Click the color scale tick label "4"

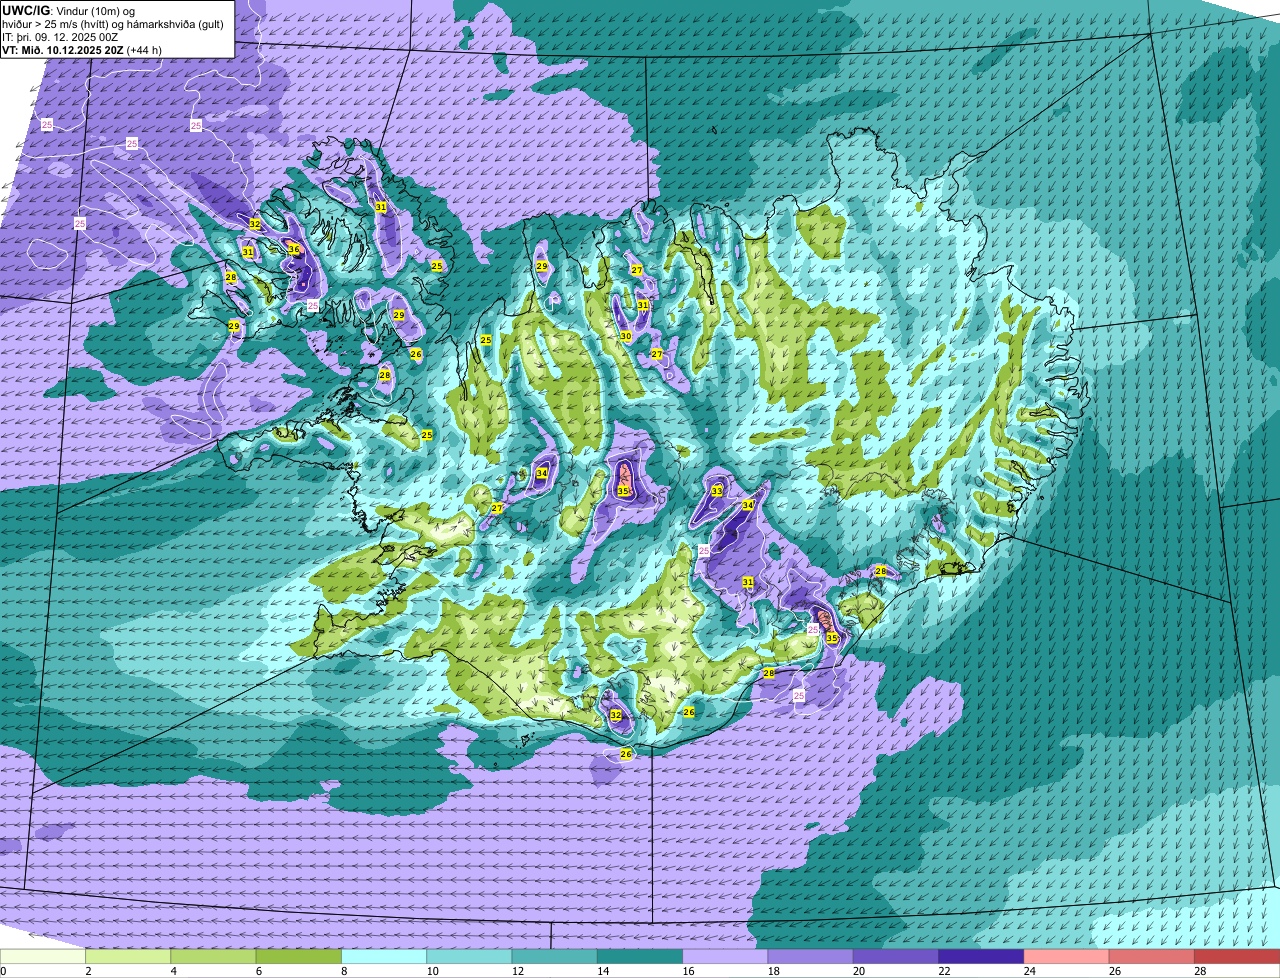coord(173,971)
